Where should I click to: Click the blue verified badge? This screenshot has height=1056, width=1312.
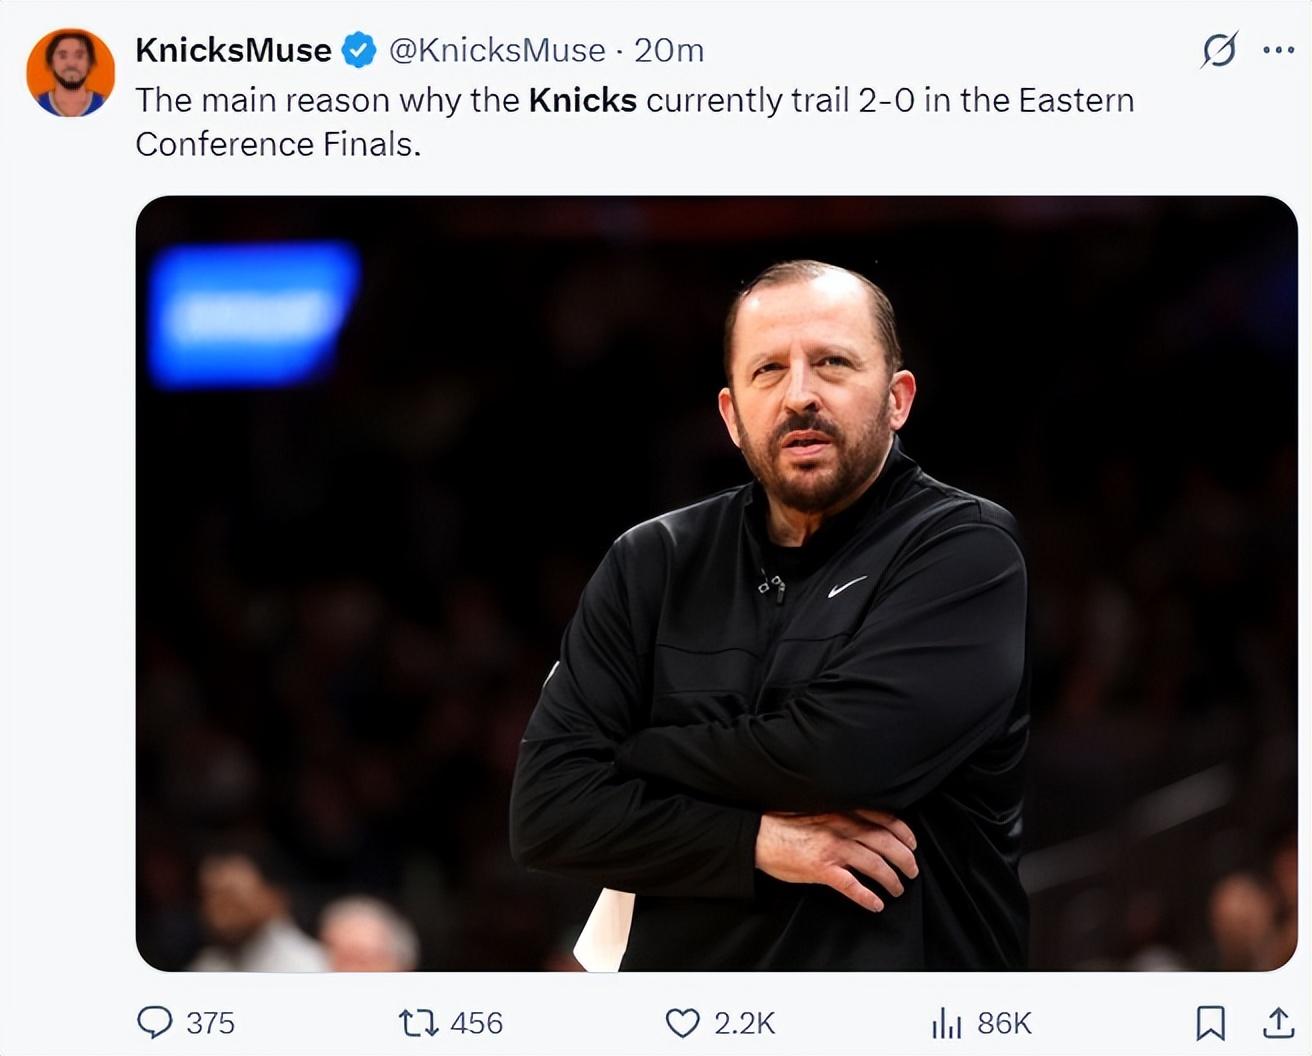(x=359, y=50)
